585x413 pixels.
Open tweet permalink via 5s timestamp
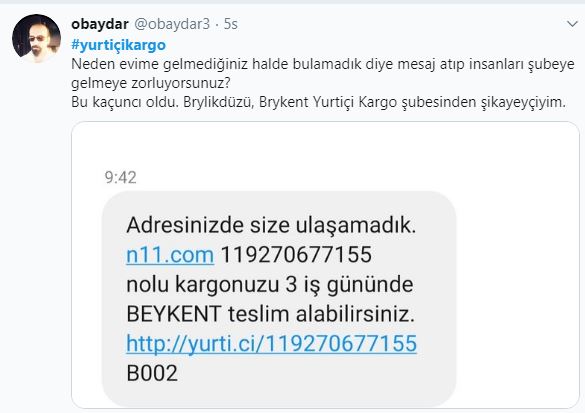click(x=231, y=24)
